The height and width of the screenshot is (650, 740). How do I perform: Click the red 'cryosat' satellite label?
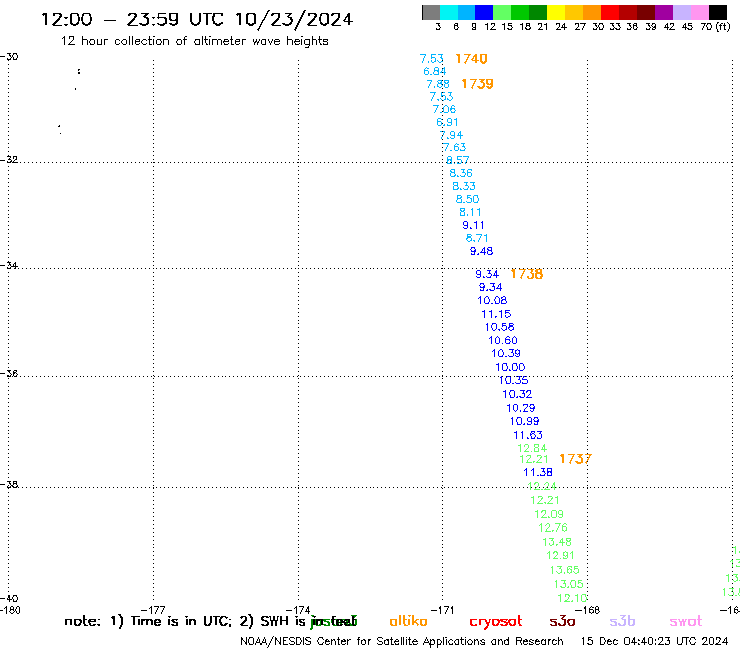pos(496,622)
